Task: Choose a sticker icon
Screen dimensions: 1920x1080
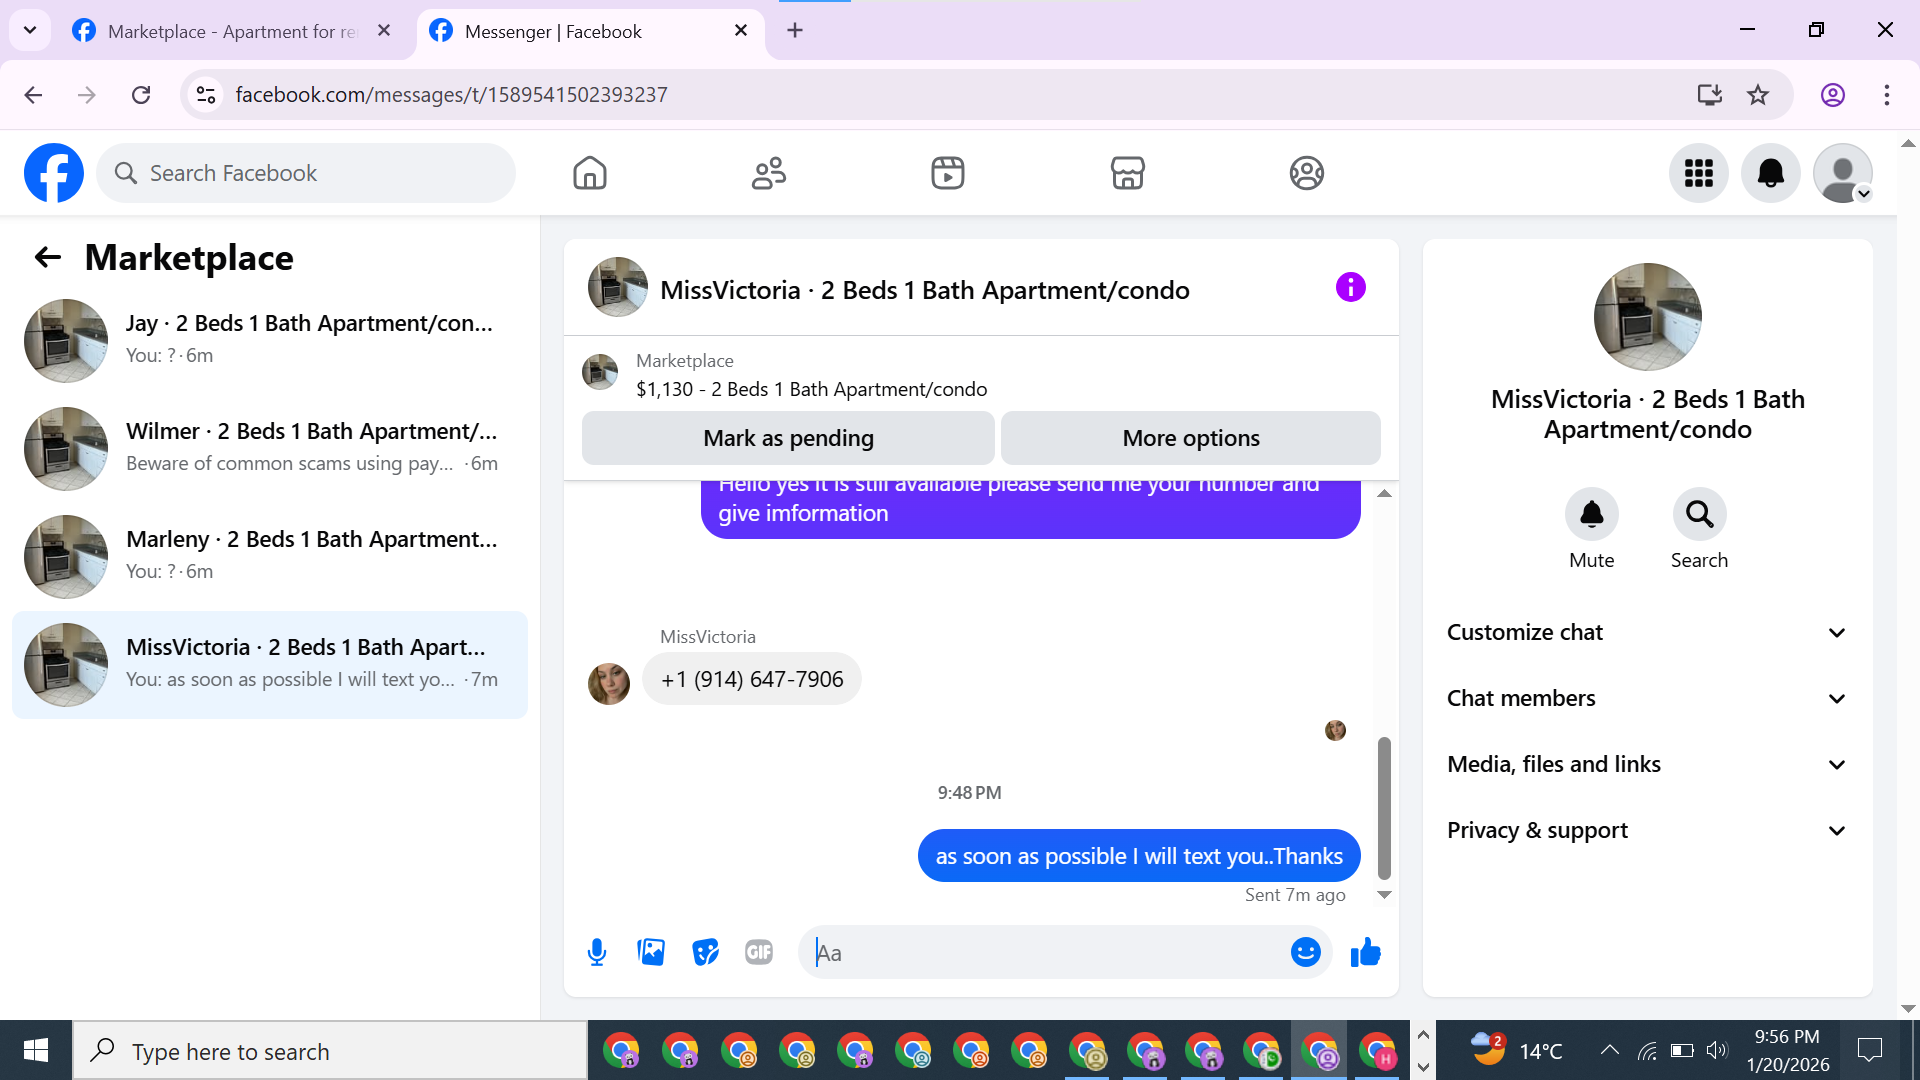Action: (x=705, y=952)
